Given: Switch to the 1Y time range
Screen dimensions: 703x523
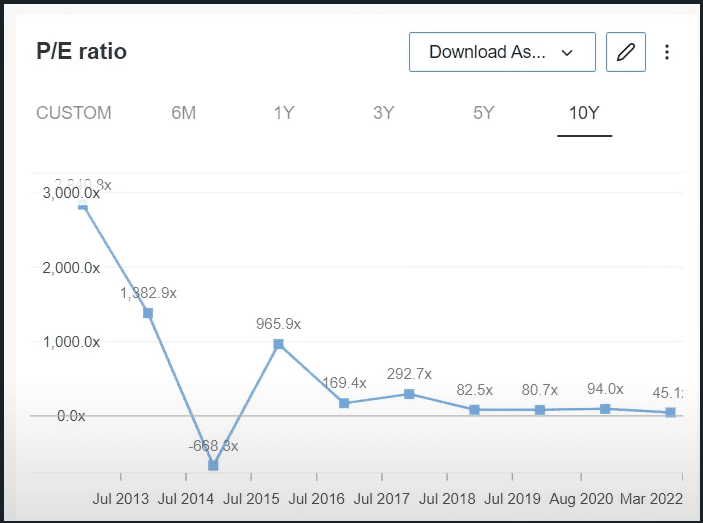Looking at the screenshot, I should [284, 113].
